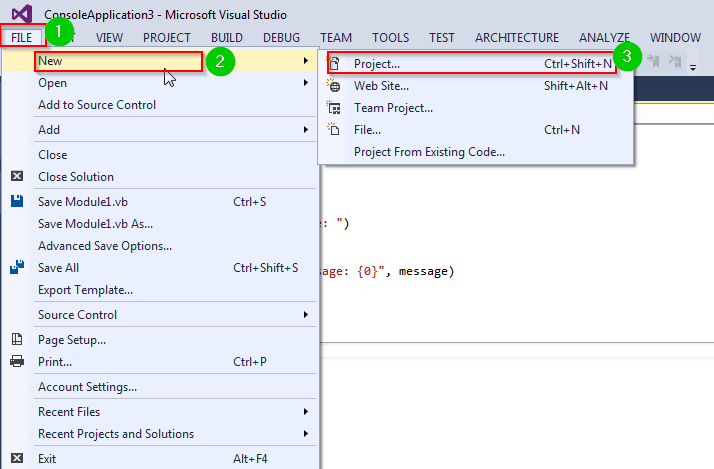Expand the Open submenu
The height and width of the screenshot is (469, 714).
[x=305, y=83]
